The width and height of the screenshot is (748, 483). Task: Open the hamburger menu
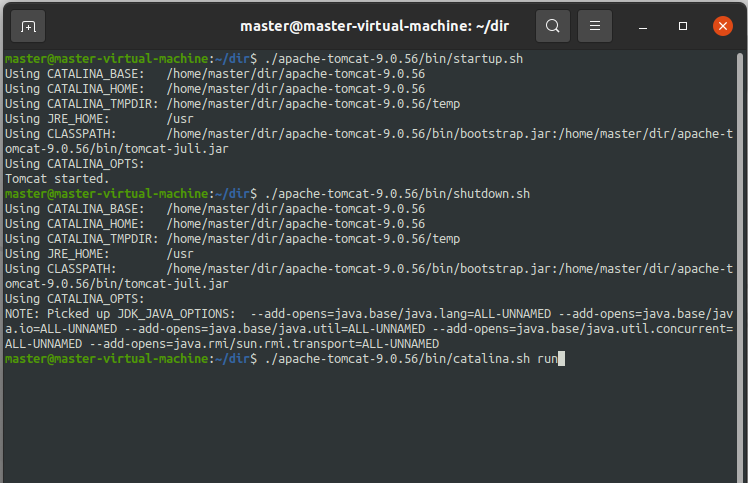point(595,26)
